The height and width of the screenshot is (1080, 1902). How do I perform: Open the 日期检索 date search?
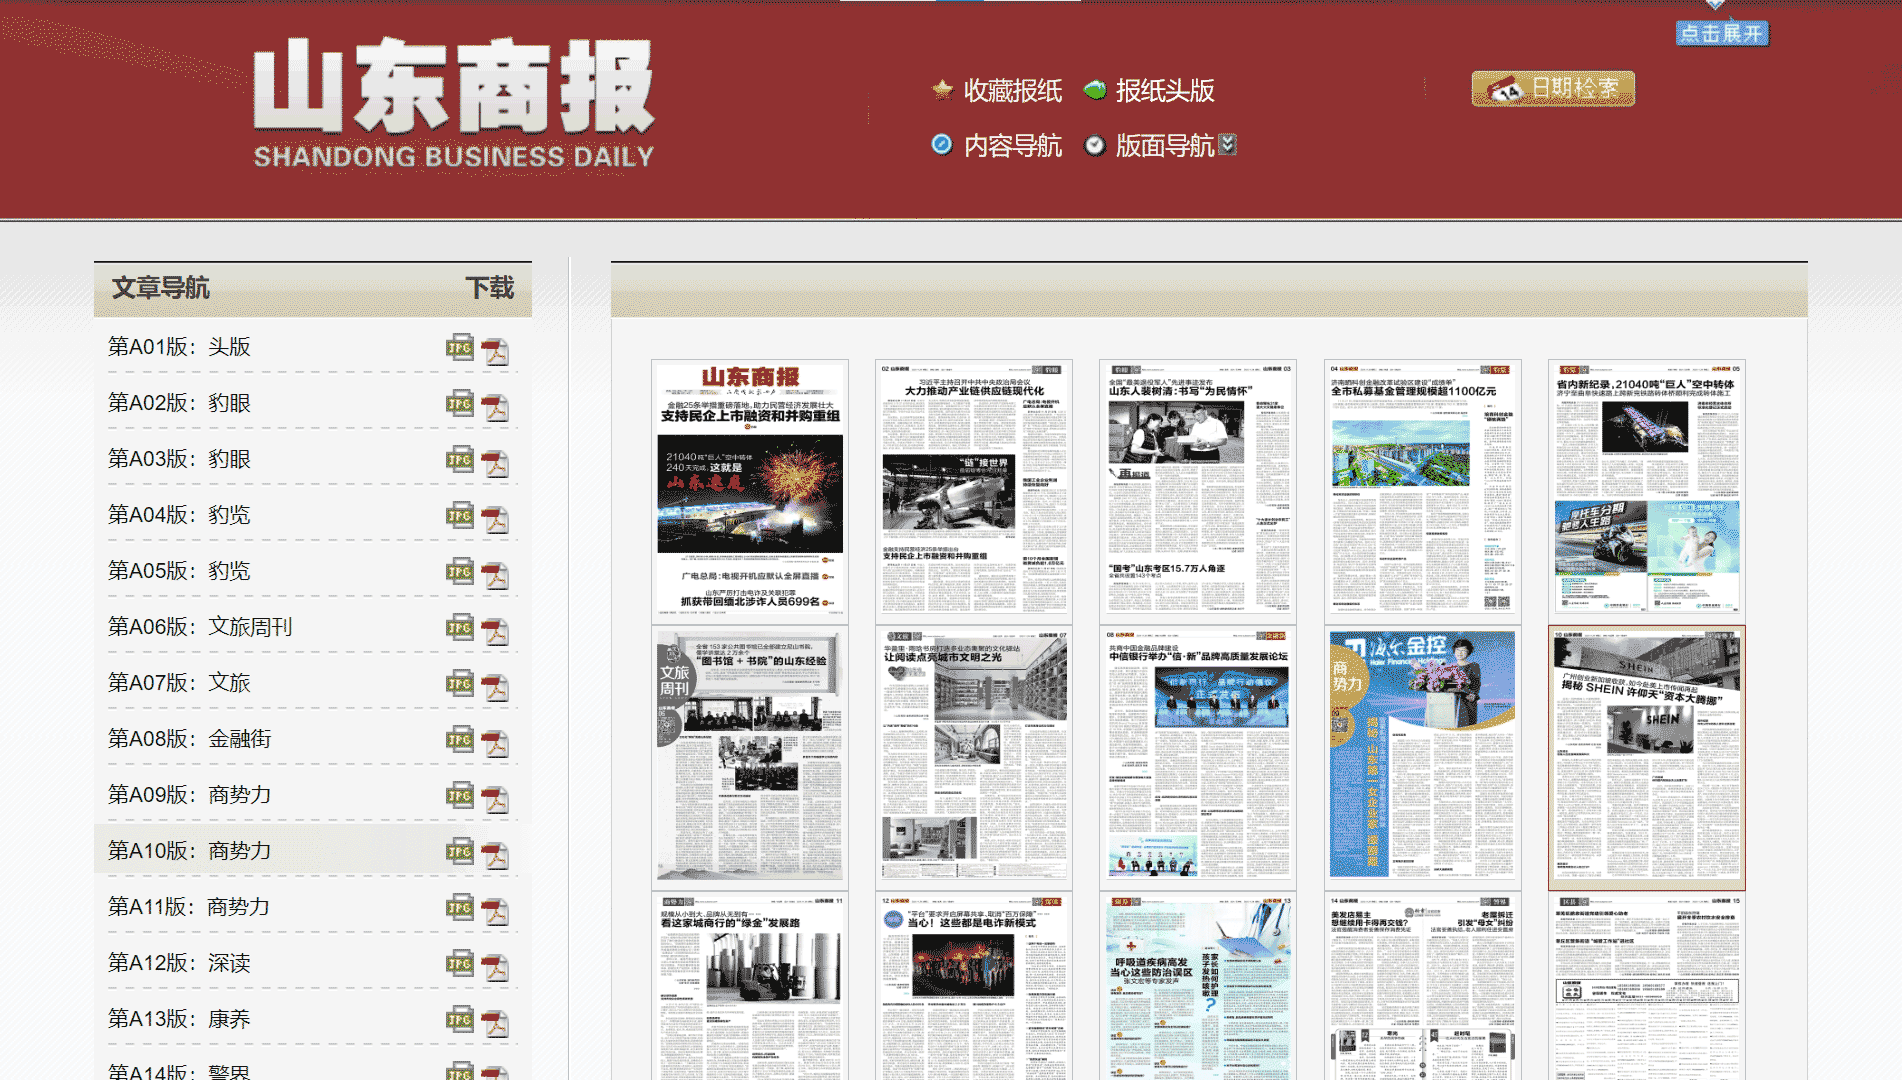[1553, 89]
